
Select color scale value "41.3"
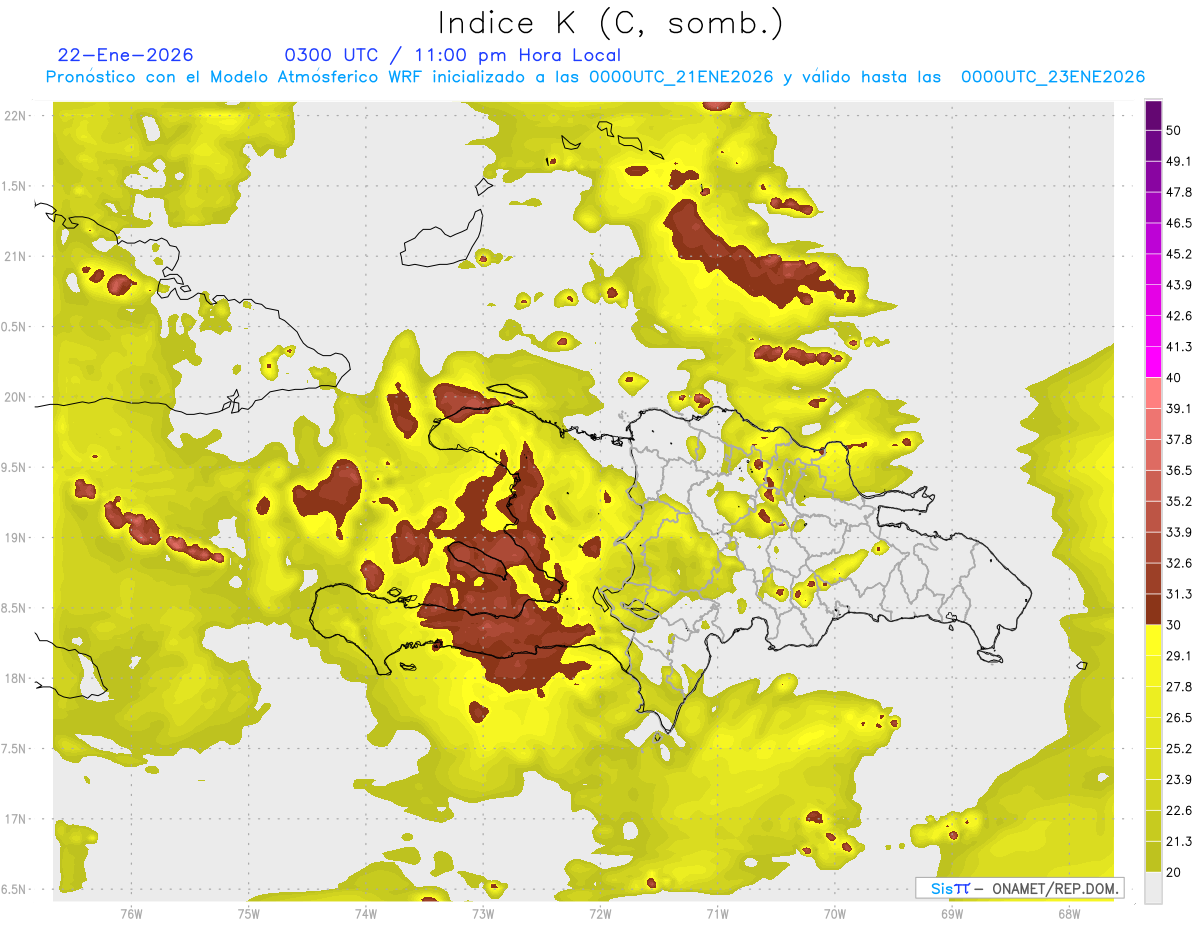pyautogui.click(x=1179, y=347)
